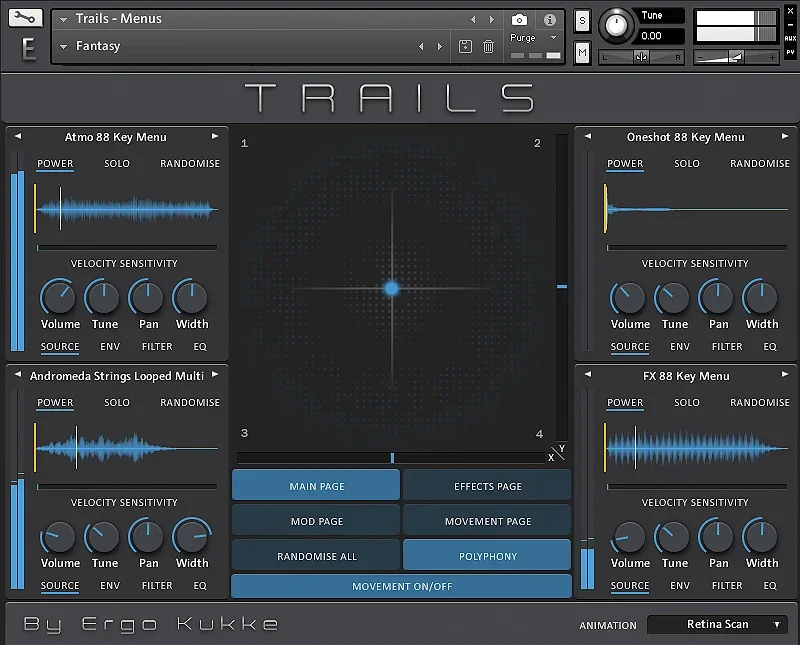Toggle POWER on Oneshot 88 Key Menu layer
The height and width of the screenshot is (645, 800).
625,164
